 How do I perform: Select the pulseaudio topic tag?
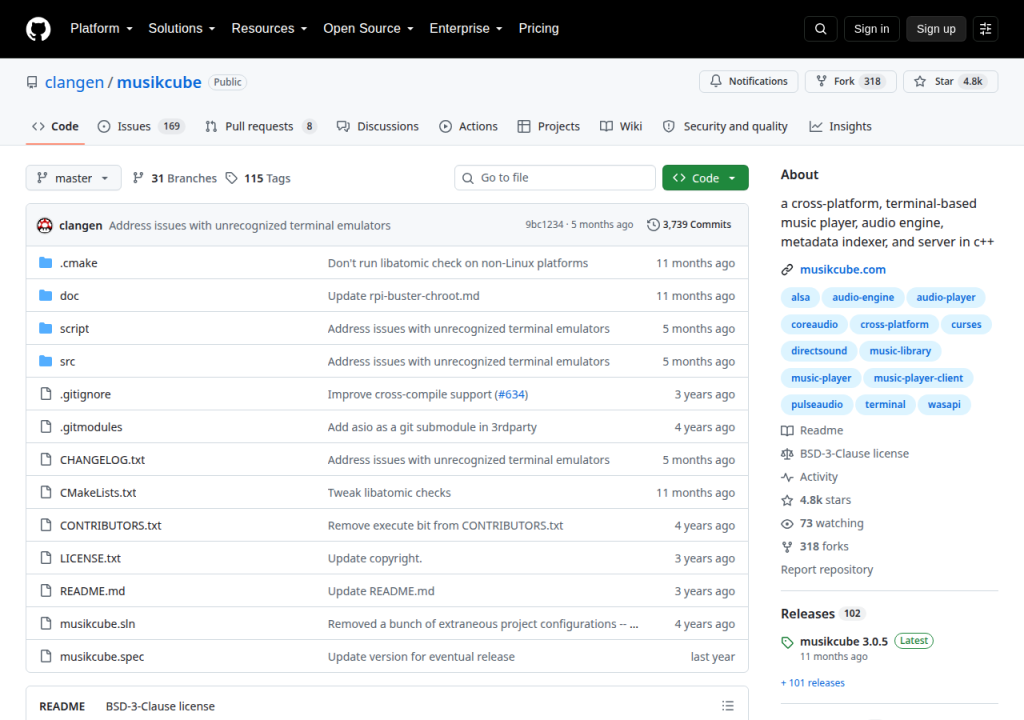[816, 404]
